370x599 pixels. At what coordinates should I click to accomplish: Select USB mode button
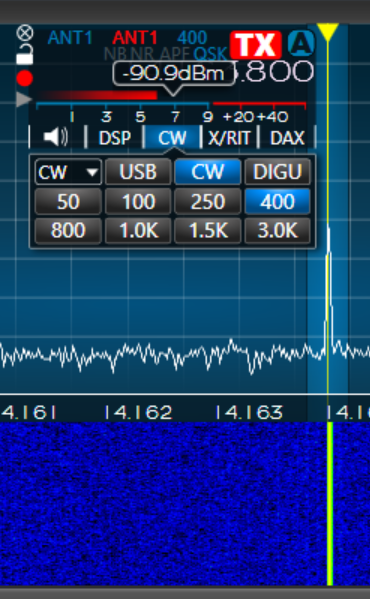[138, 172]
